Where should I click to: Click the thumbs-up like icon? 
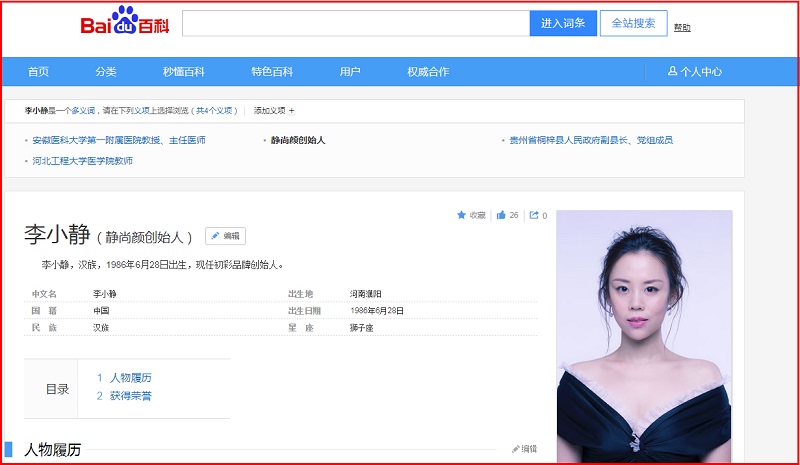[501, 215]
